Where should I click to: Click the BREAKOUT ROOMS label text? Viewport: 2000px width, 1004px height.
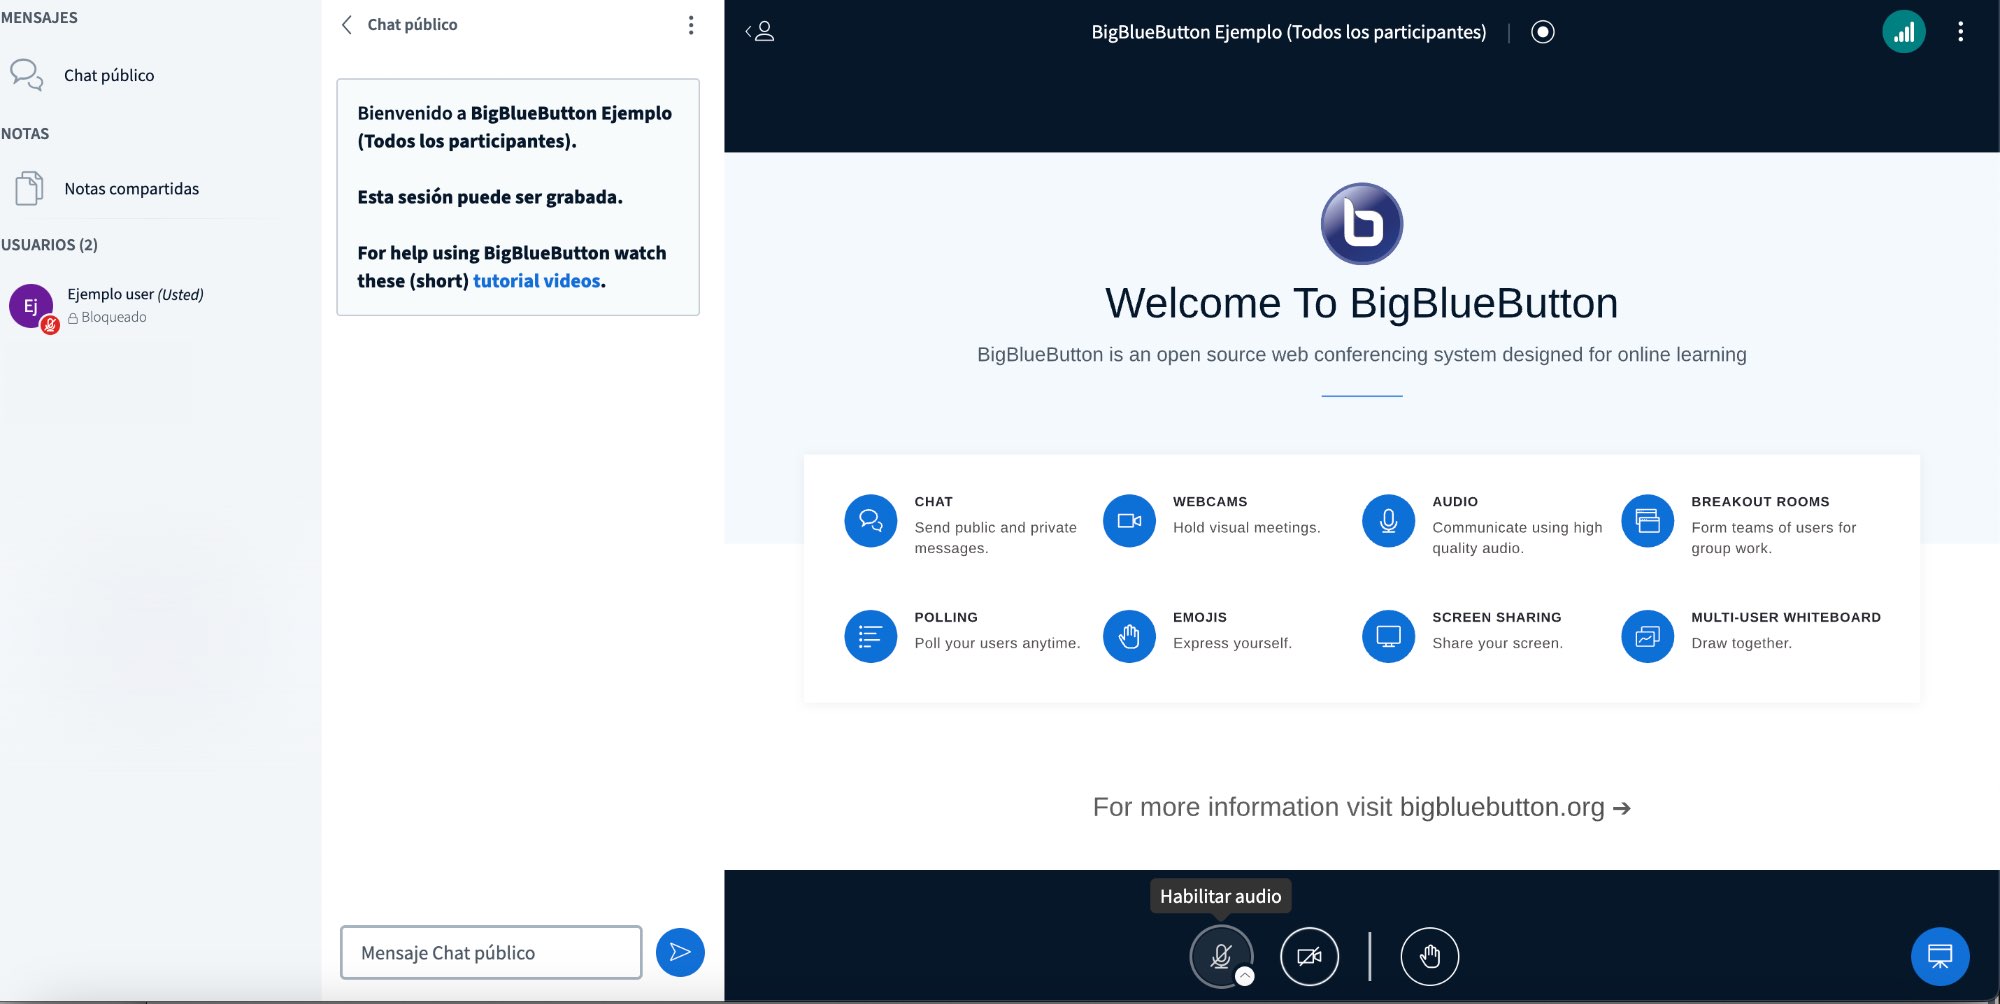[x=1760, y=502]
